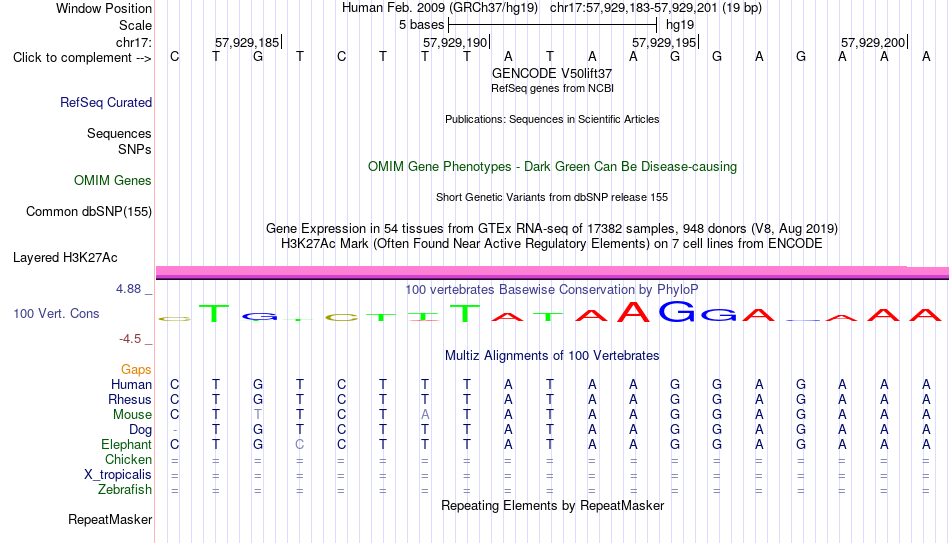Image resolution: width=950 pixels, height=543 pixels.
Task: Click the 'RefSeq genes from NCBI' title
Action: 553,88
